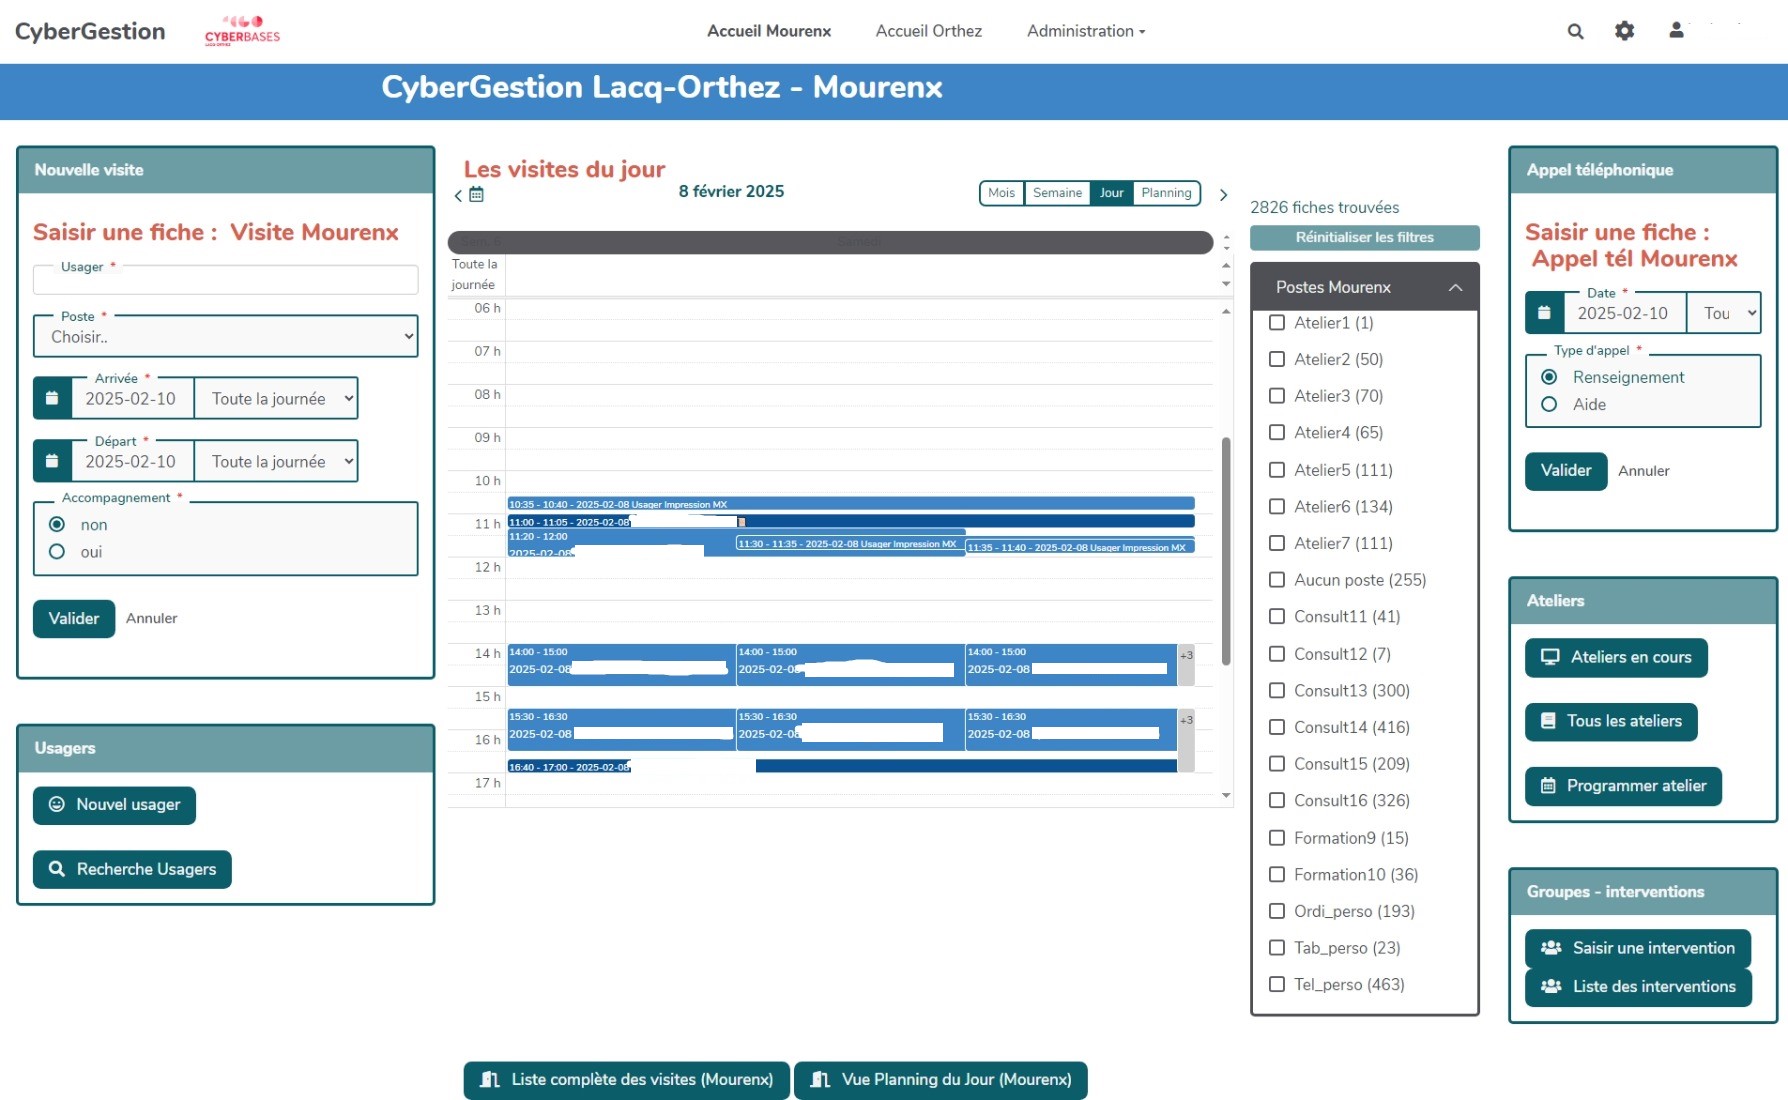Switch calendar to Mois view
The width and height of the screenshot is (1788, 1100).
[1001, 193]
